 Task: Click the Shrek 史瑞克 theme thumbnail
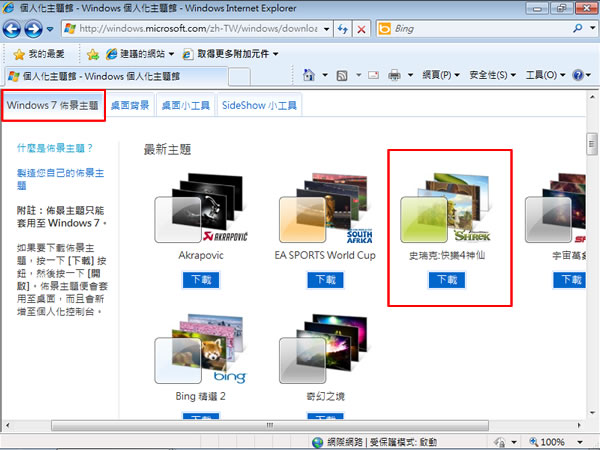pyautogui.click(x=446, y=208)
